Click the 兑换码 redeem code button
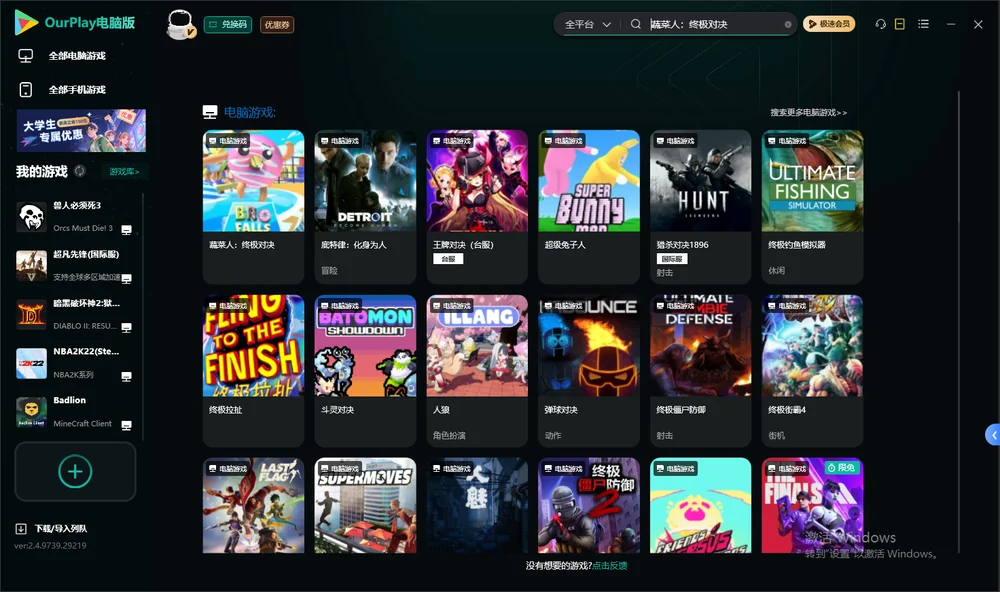Image resolution: width=1000 pixels, height=592 pixels. point(228,25)
